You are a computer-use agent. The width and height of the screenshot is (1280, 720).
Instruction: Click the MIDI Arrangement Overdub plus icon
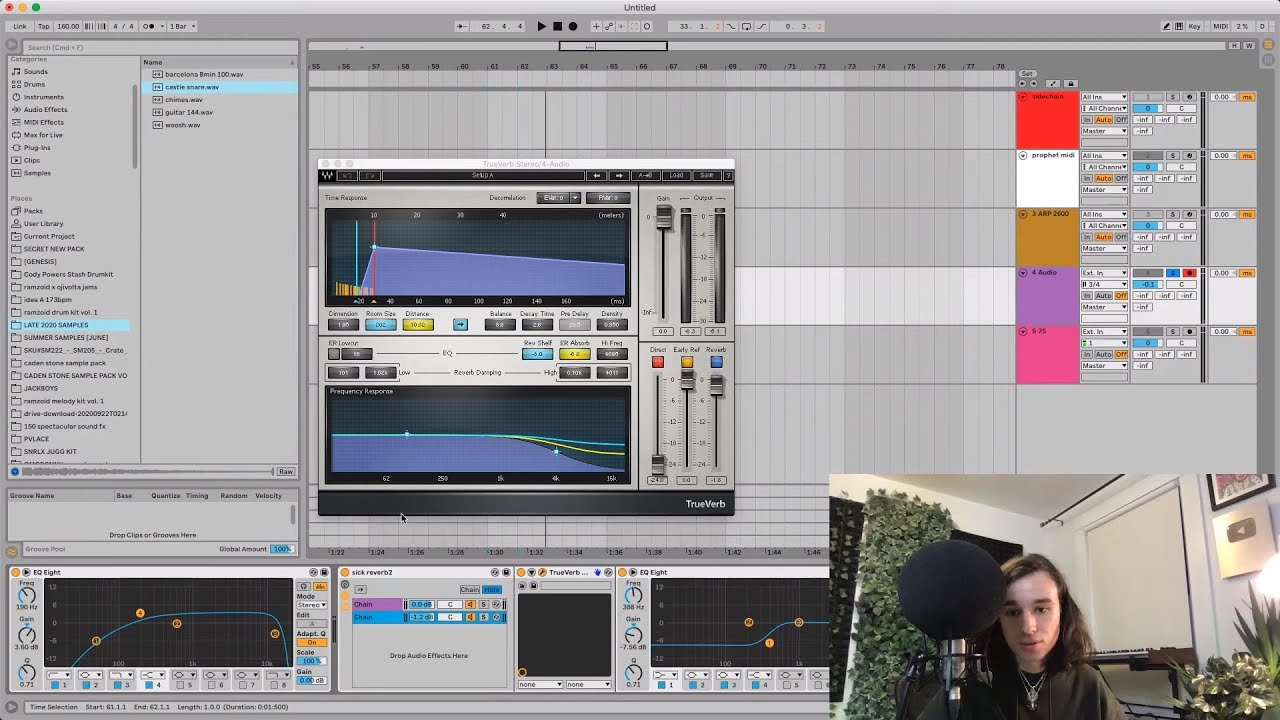tap(597, 26)
